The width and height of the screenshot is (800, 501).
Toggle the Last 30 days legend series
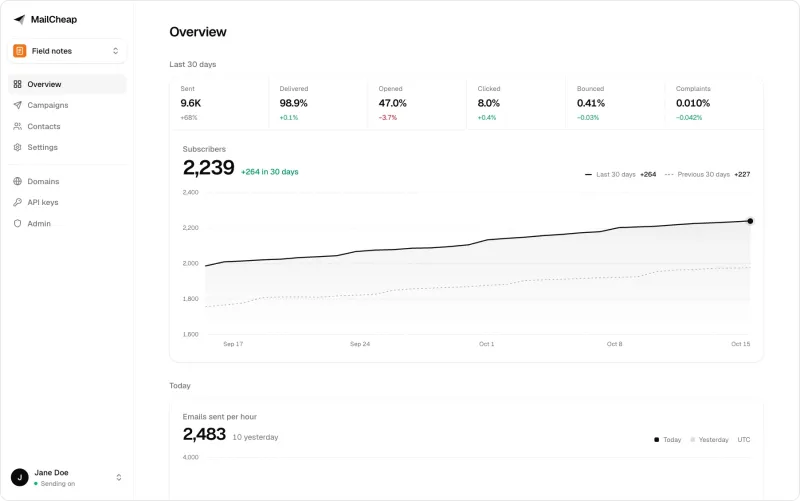[620, 174]
